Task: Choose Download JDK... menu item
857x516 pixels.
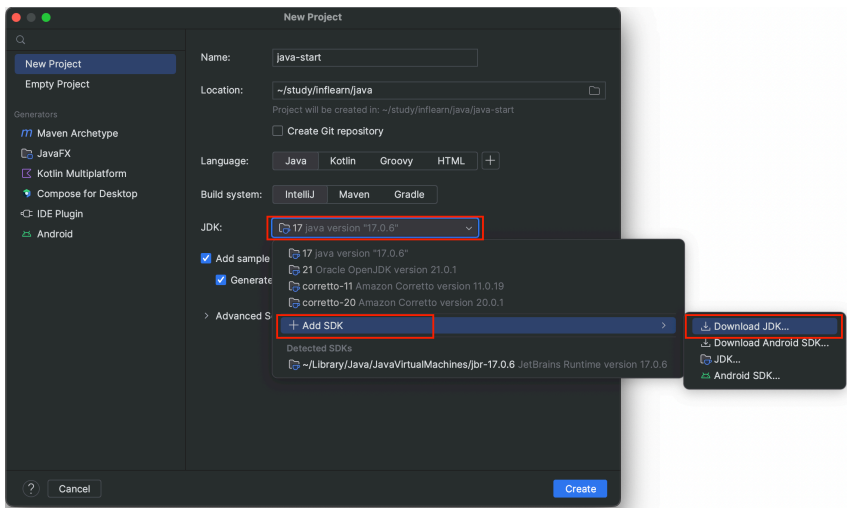Action: click(x=765, y=326)
